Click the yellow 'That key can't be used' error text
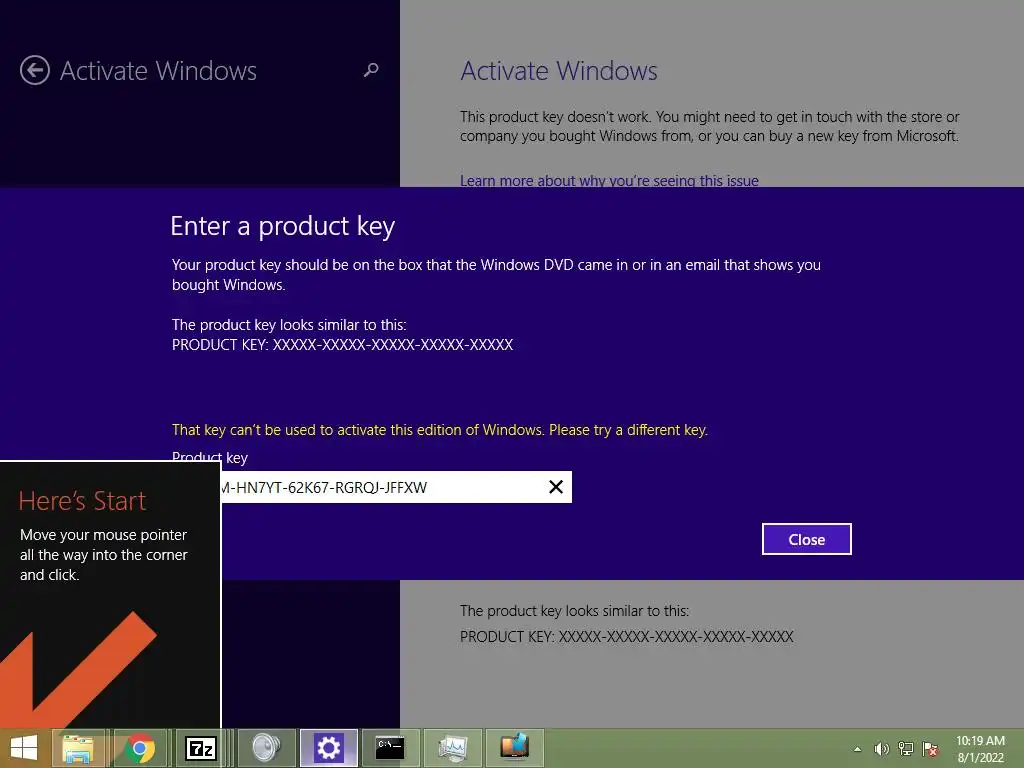 coord(440,430)
